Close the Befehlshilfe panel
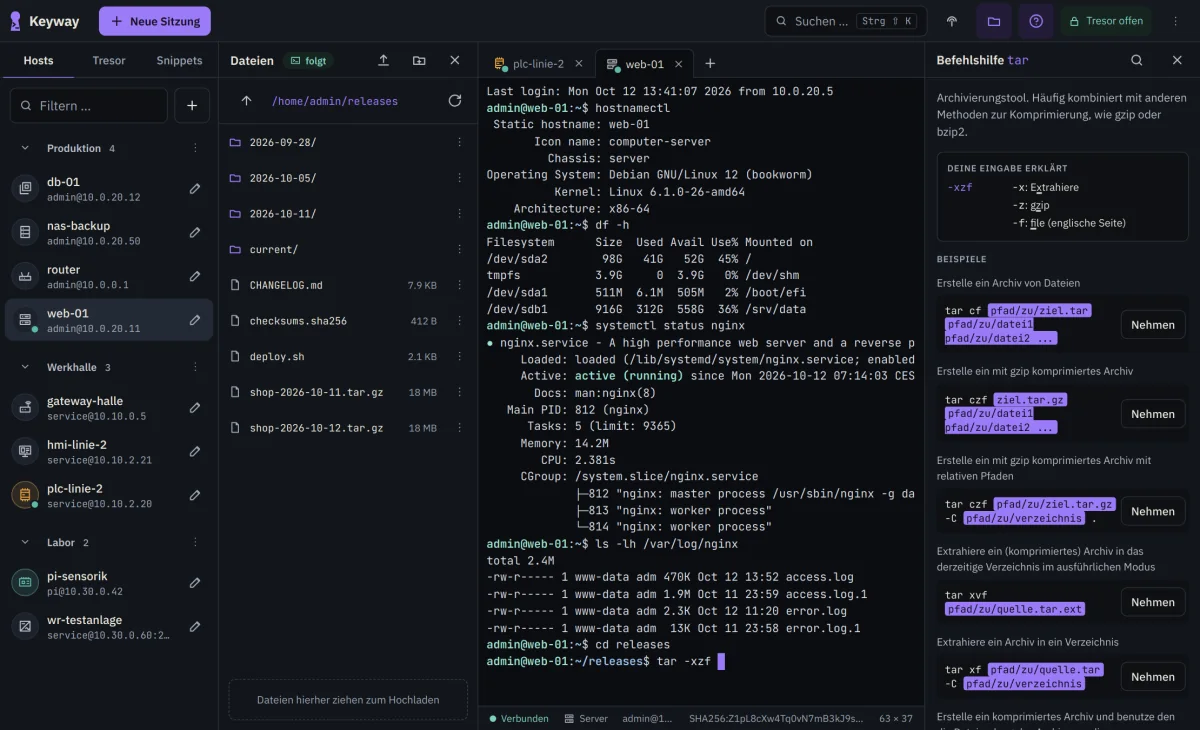 [x=1177, y=60]
